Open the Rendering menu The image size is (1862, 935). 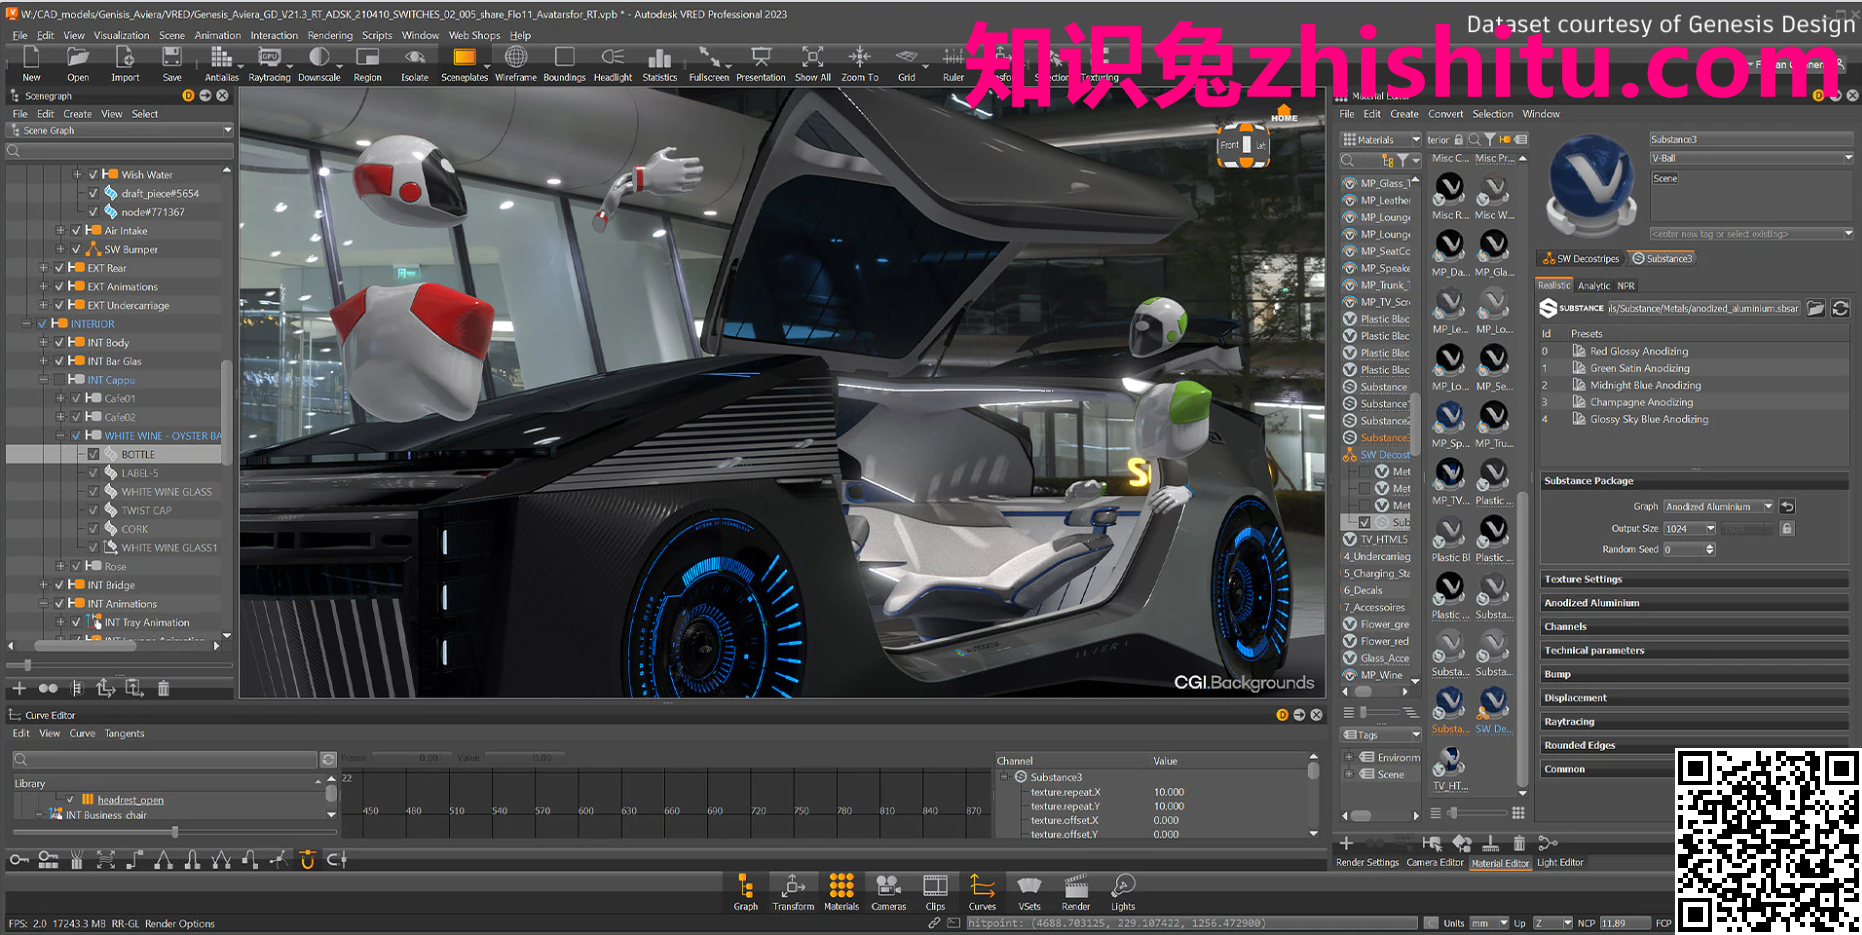pos(330,35)
